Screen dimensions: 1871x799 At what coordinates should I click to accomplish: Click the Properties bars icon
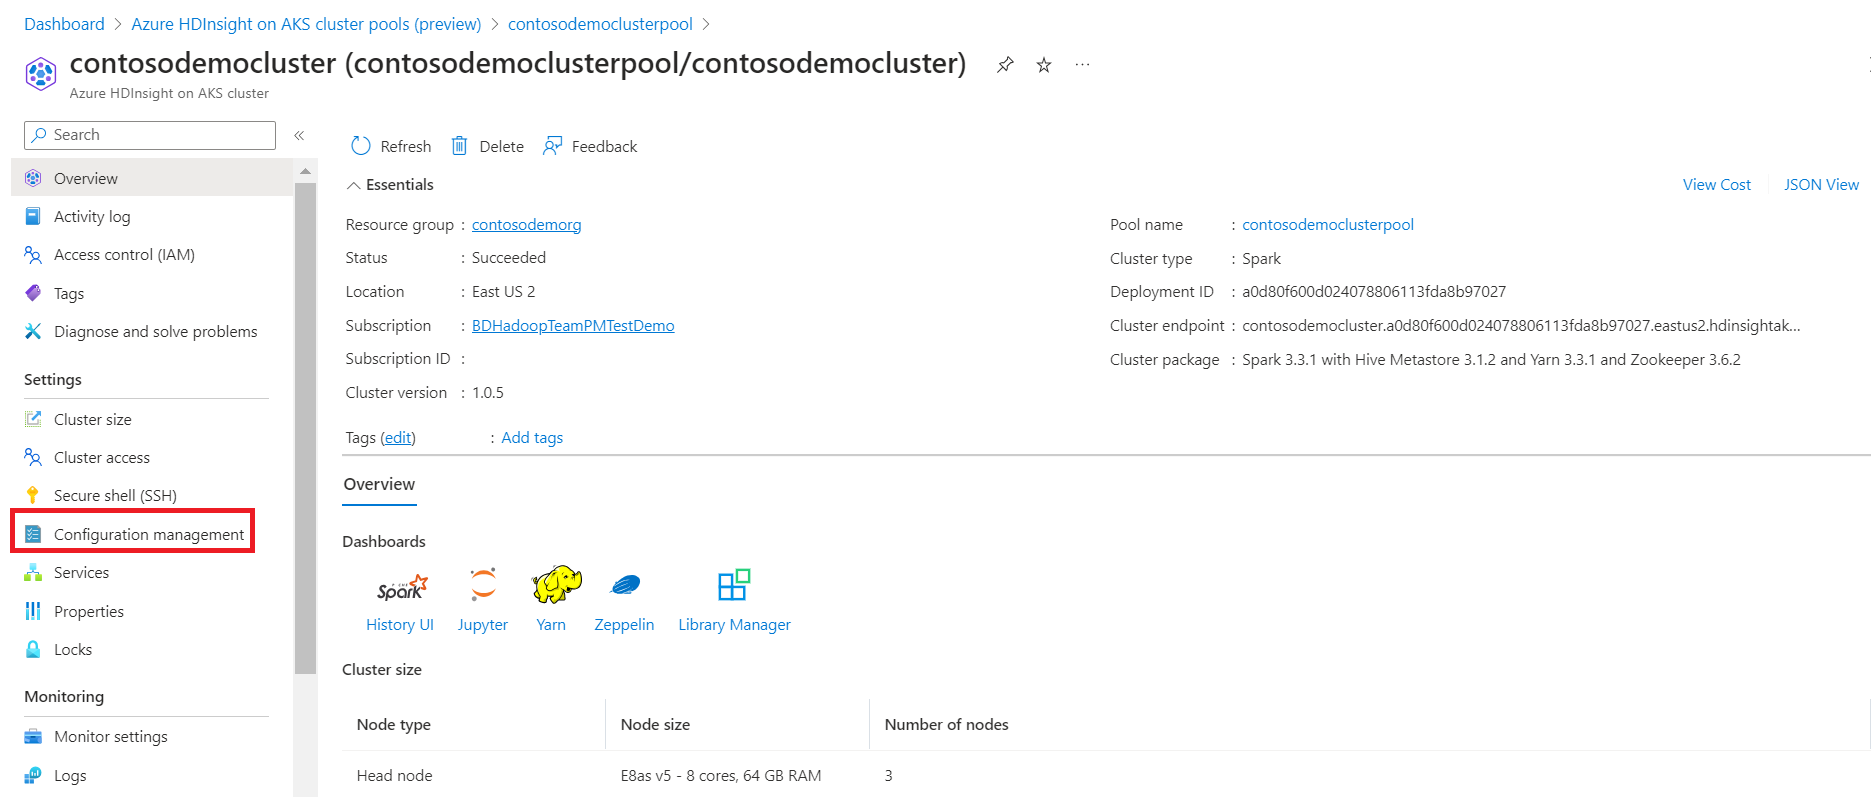click(x=33, y=611)
